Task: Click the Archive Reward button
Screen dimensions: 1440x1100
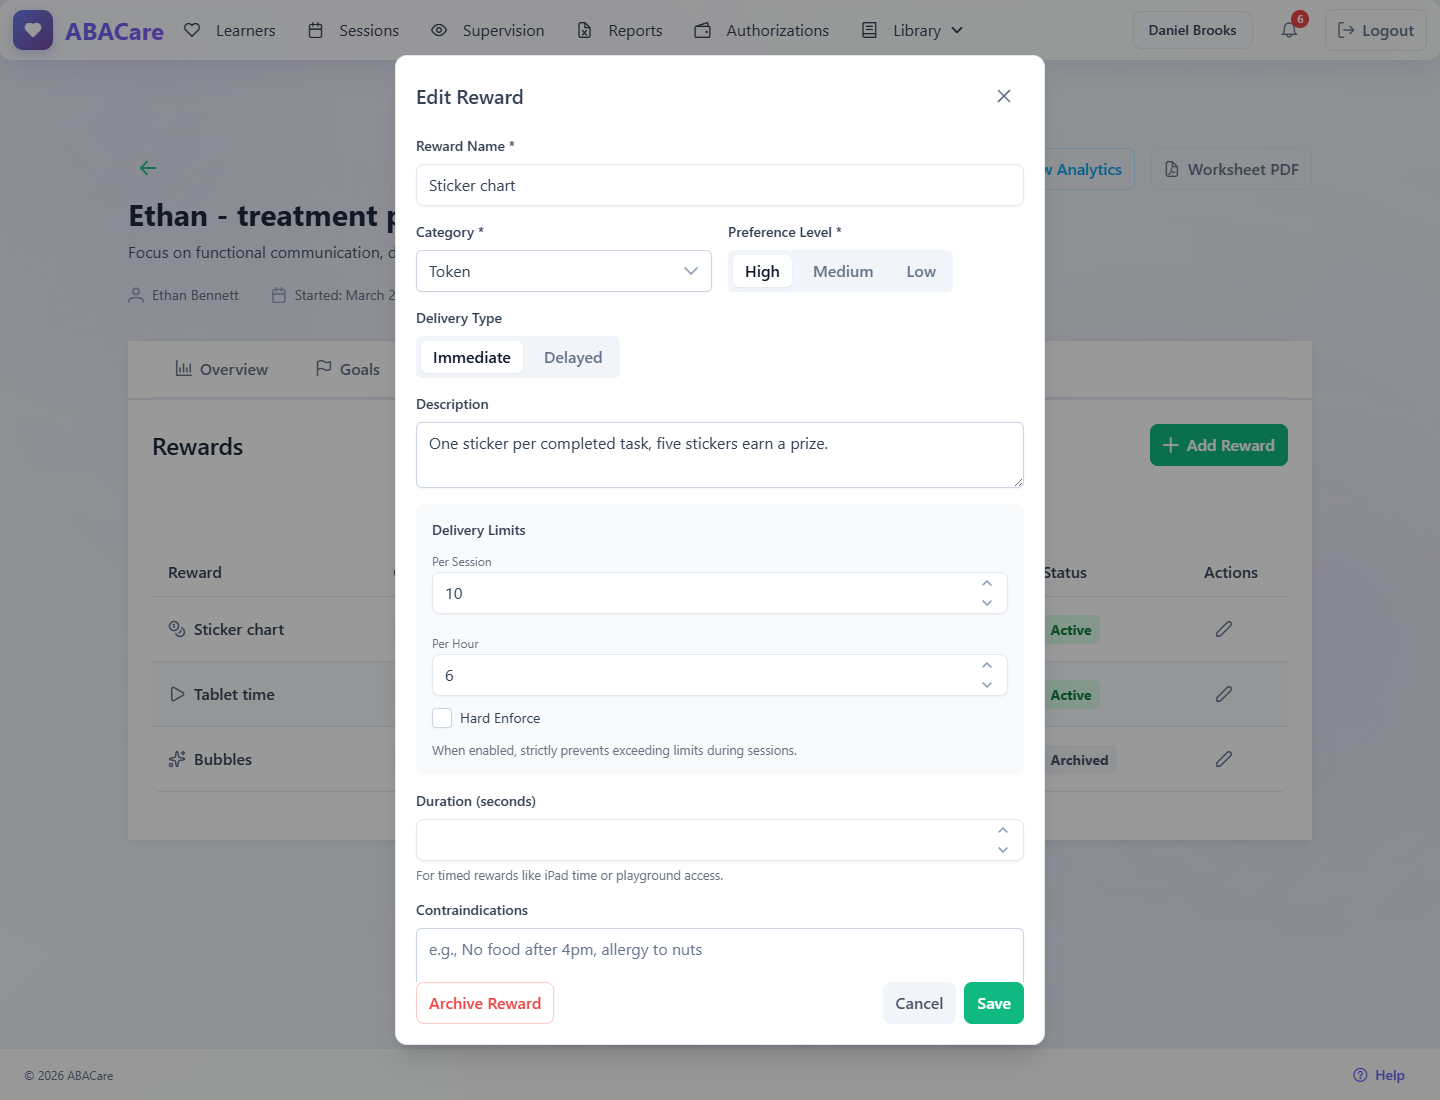Action: 485,1003
